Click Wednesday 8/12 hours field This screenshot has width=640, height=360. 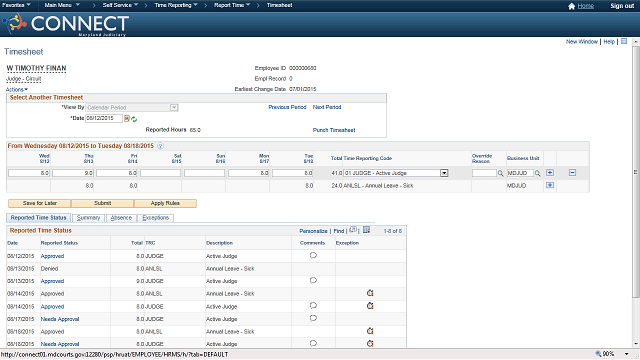29,173
